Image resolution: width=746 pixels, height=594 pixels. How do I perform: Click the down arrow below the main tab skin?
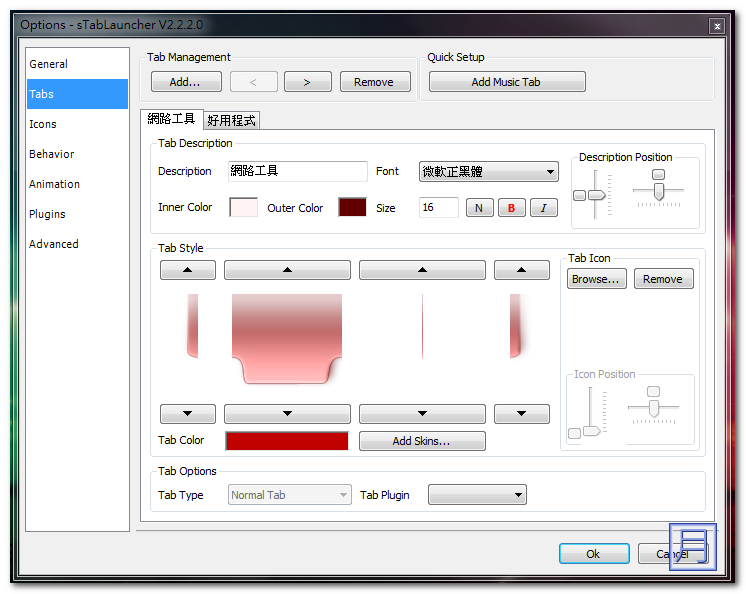tap(287, 413)
